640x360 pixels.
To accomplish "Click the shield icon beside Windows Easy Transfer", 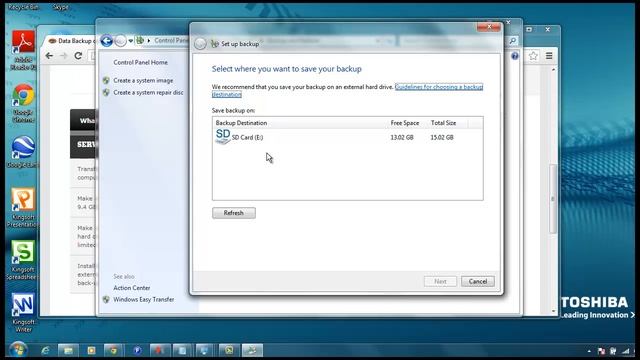I will coord(106,299).
